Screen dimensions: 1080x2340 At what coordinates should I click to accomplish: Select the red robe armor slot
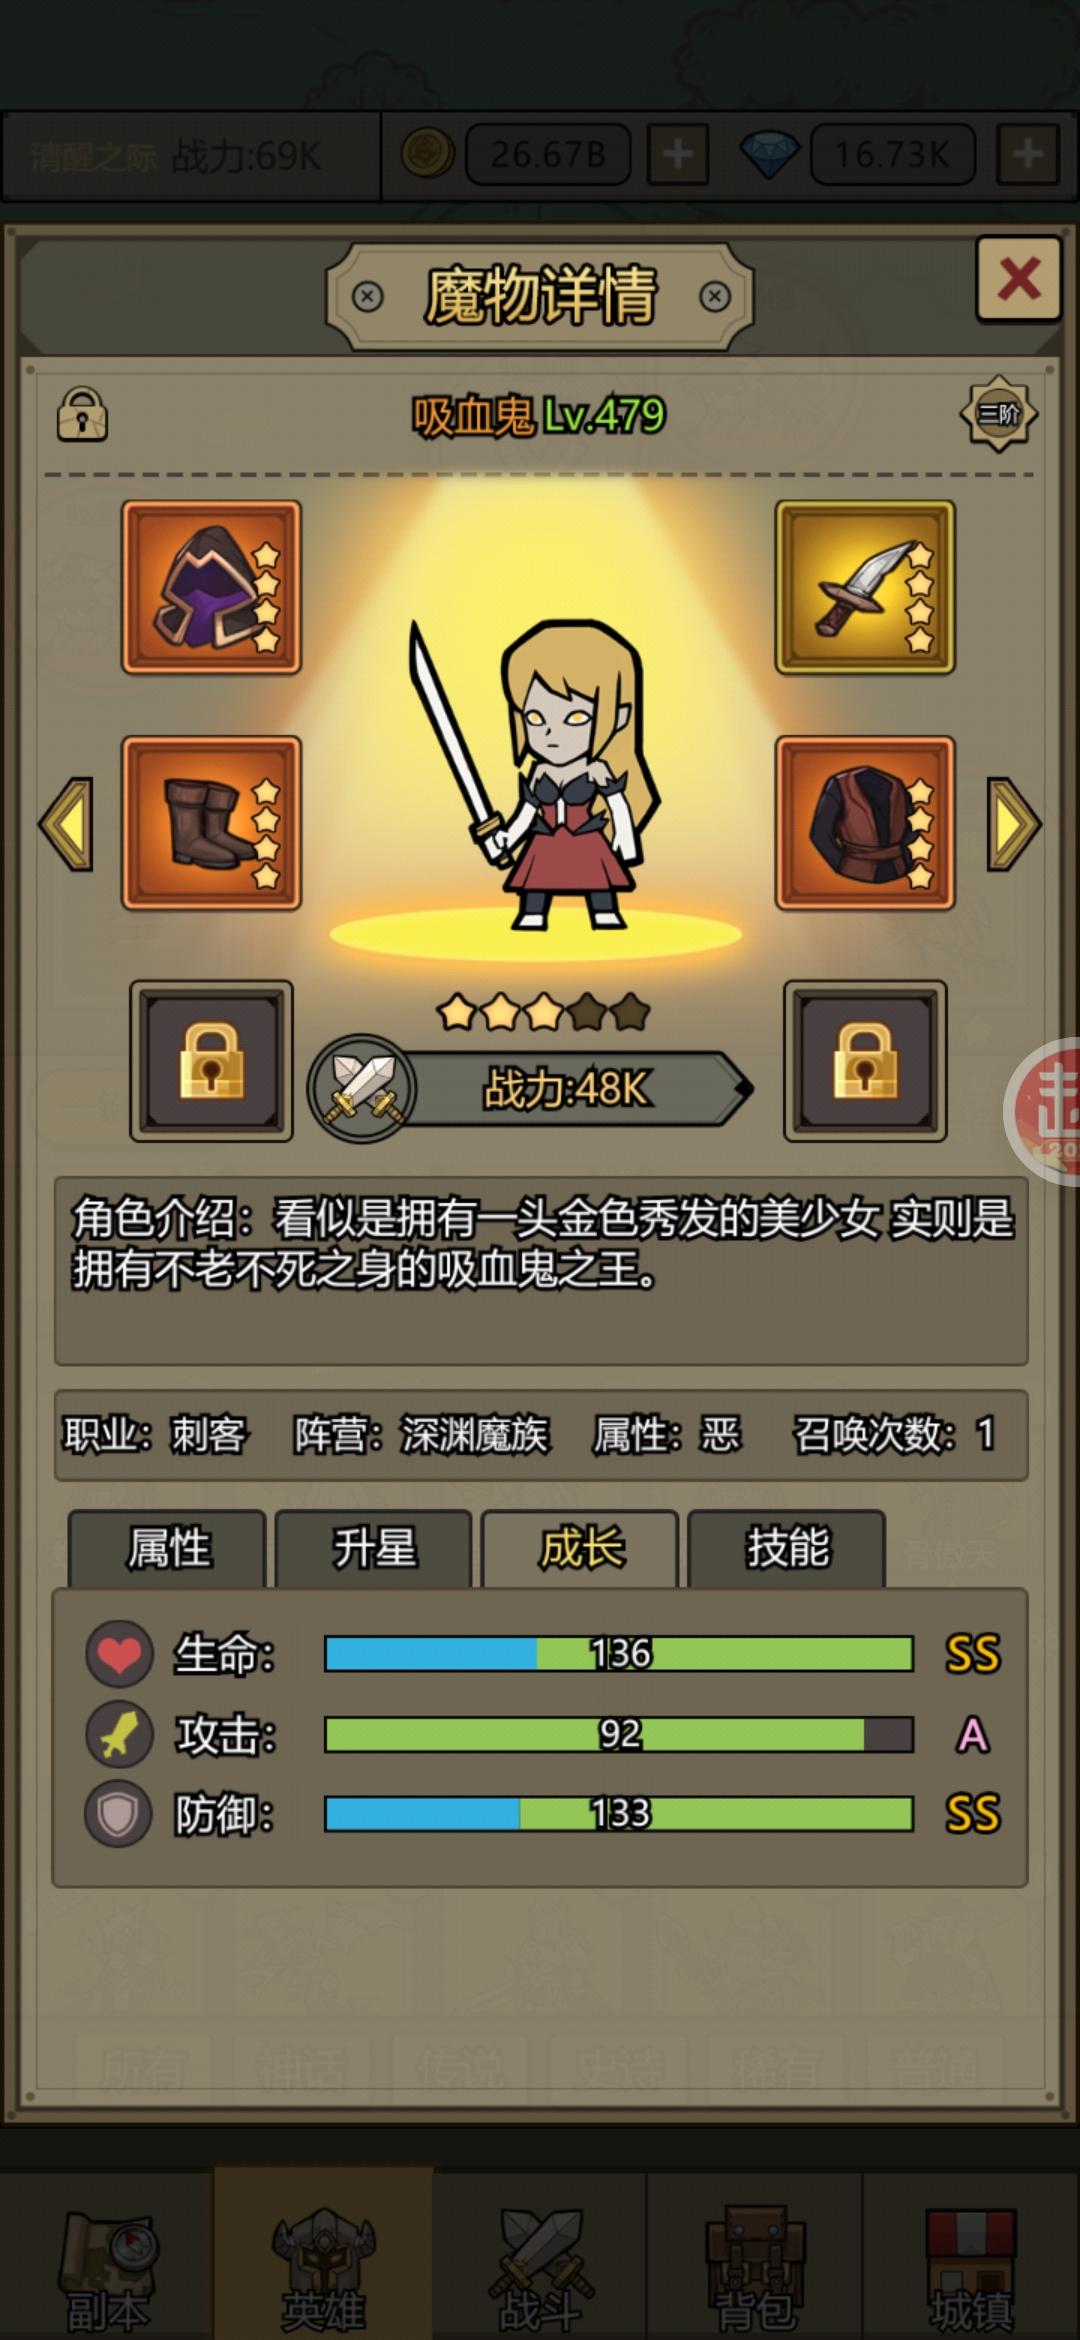(865, 824)
